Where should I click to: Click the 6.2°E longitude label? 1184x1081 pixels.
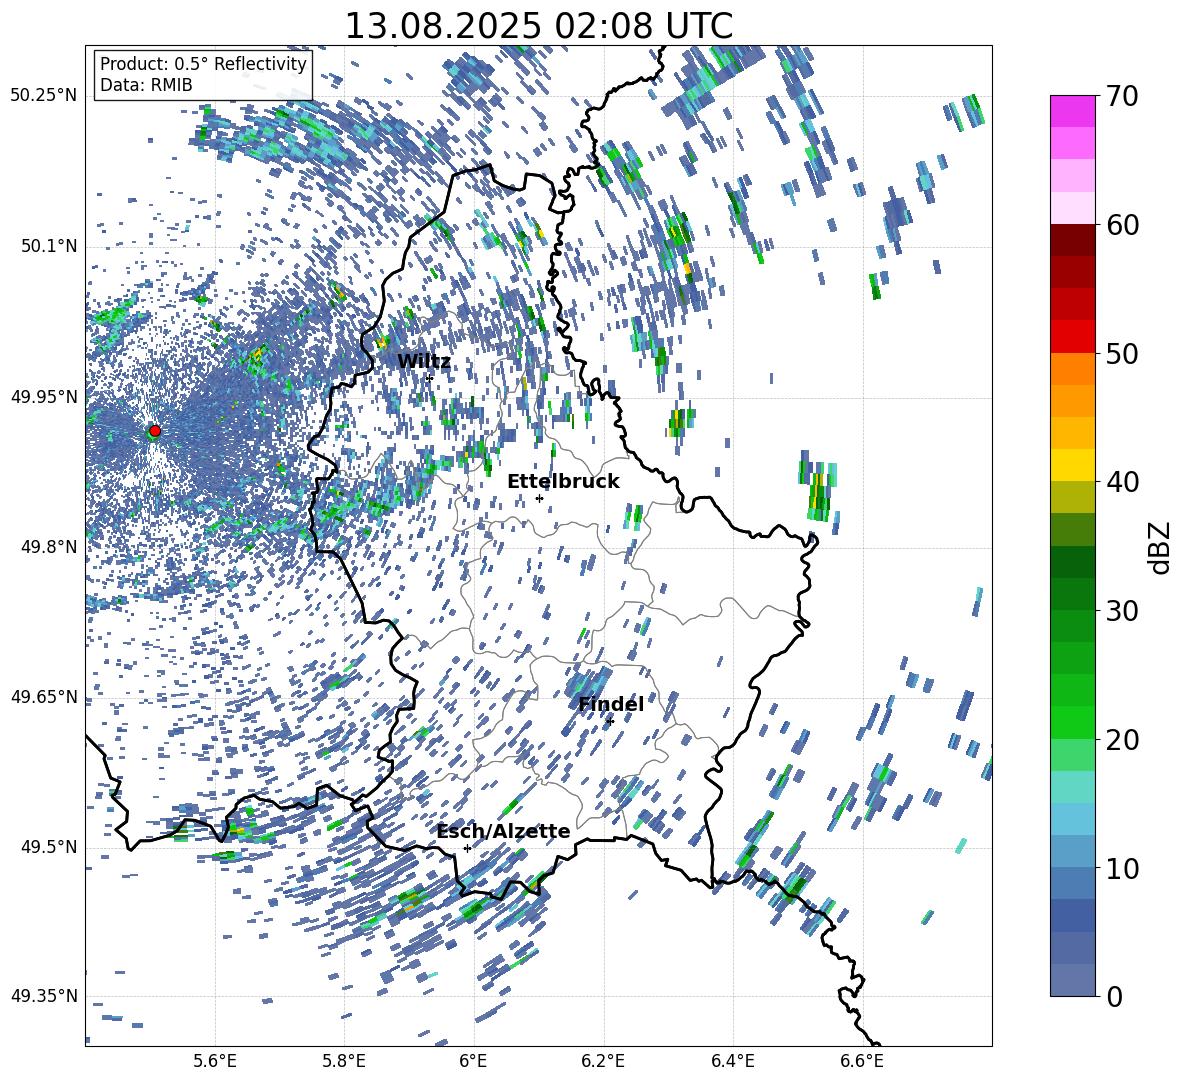(603, 1061)
